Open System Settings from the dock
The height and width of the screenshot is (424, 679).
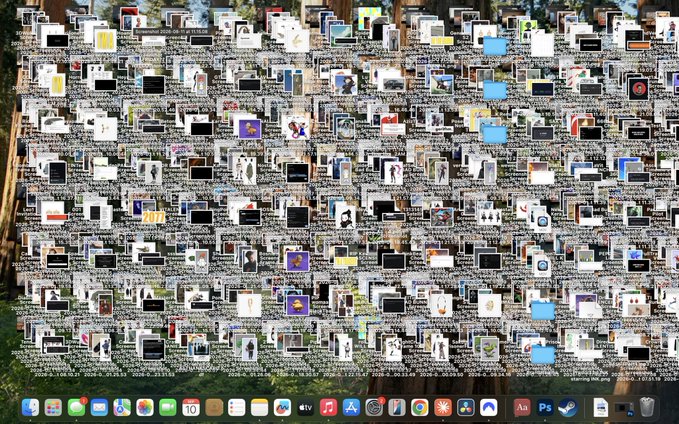click(374, 408)
